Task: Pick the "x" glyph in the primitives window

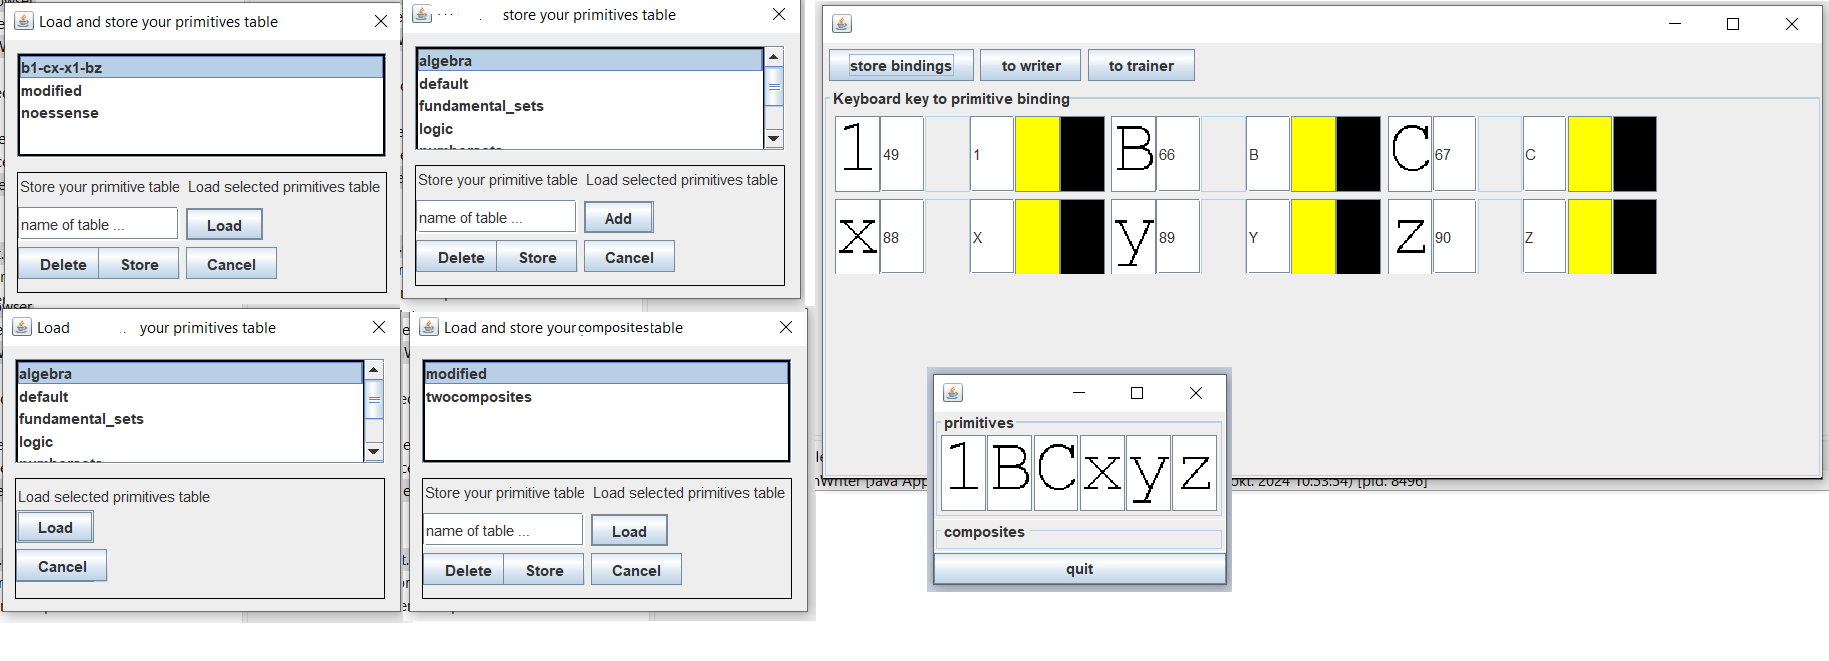Action: [1102, 472]
